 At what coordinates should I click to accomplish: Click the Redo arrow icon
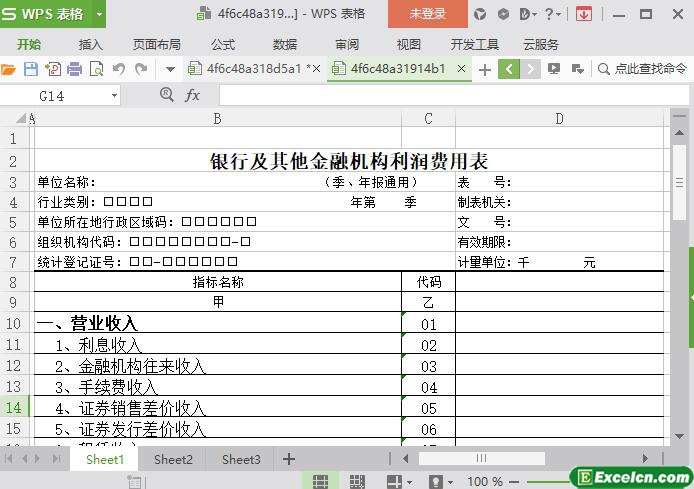tap(141, 69)
